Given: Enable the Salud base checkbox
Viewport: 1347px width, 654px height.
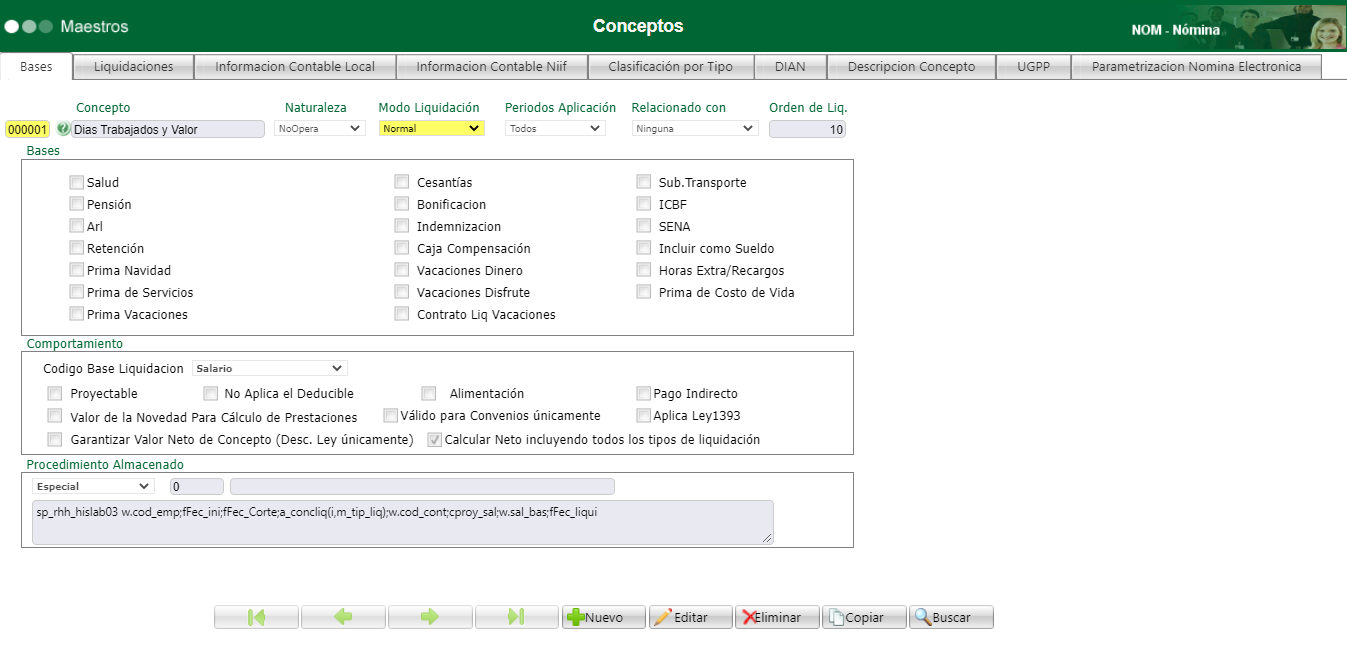Looking at the screenshot, I should (77, 183).
